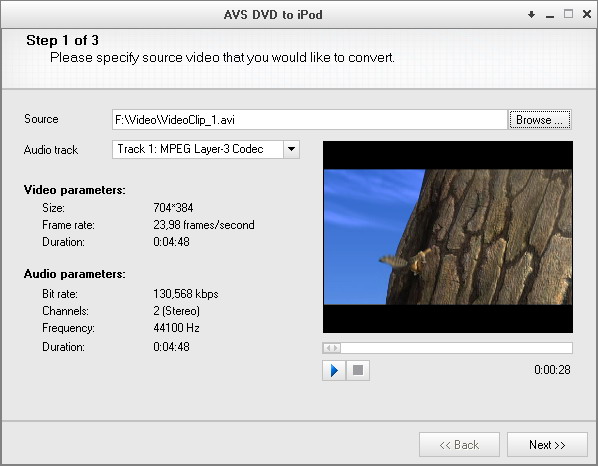This screenshot has height=466, width=598.
Task: Click the down-arrow icon in title bar
Action: (x=531, y=15)
